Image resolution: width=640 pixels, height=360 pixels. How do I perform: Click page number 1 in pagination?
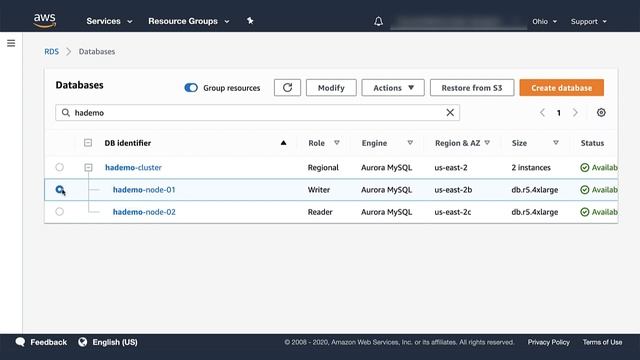click(558, 113)
